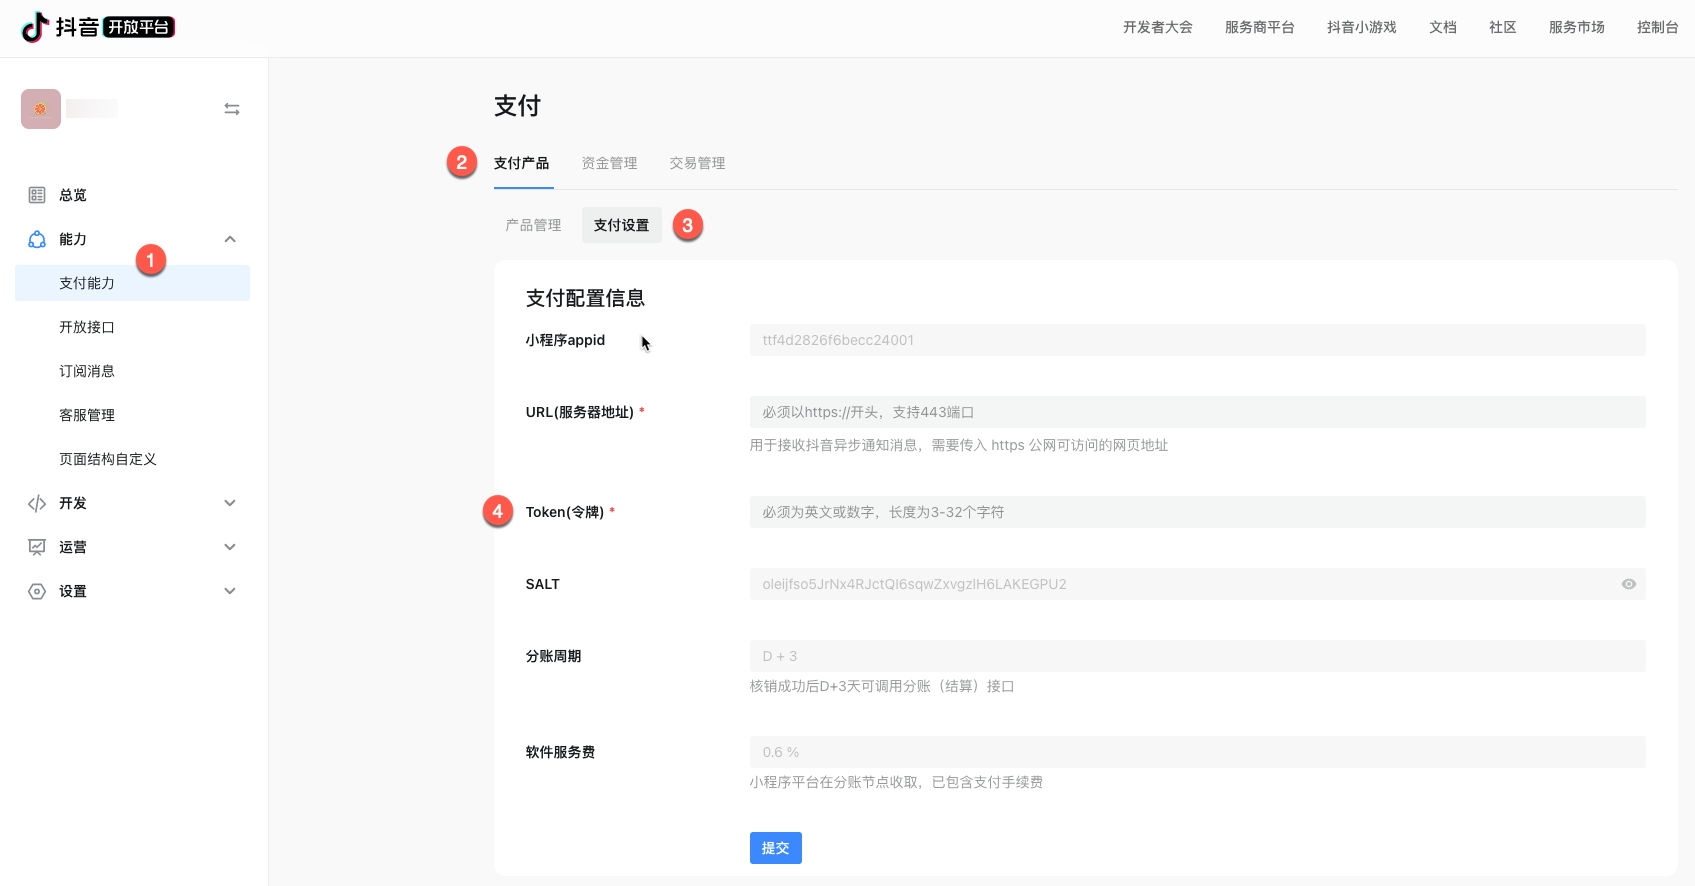
Task: Click the 能力 menu label
Action: click(x=73, y=239)
